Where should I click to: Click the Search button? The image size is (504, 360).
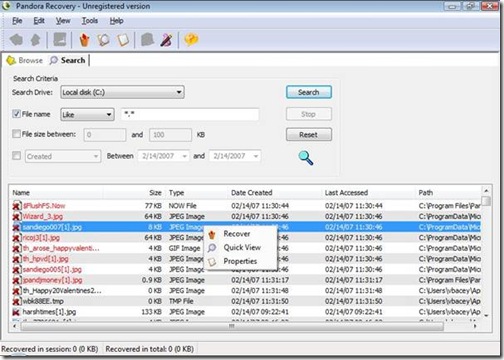309,92
